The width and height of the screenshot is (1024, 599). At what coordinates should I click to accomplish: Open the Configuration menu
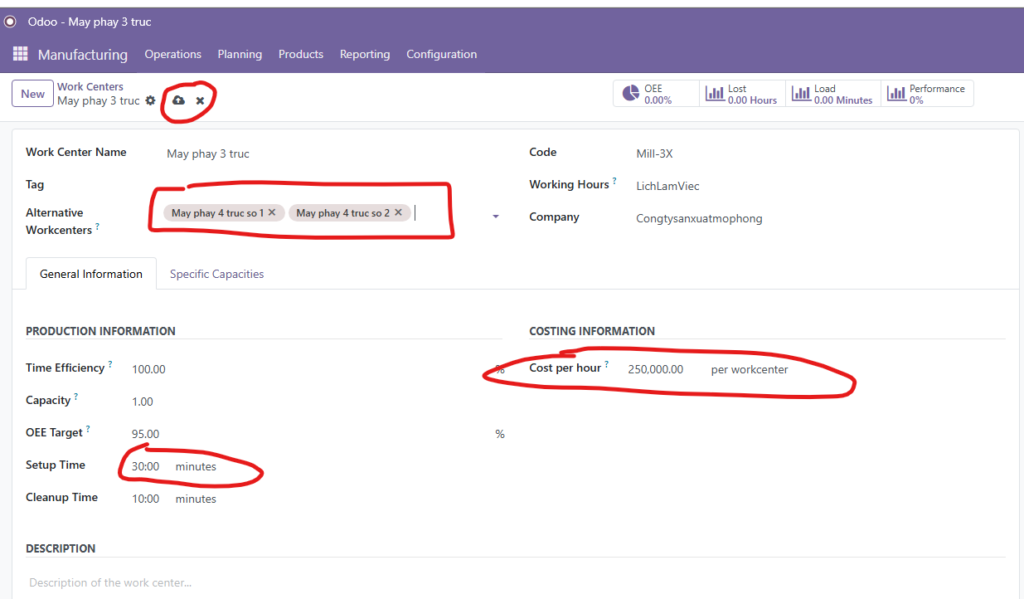[441, 54]
